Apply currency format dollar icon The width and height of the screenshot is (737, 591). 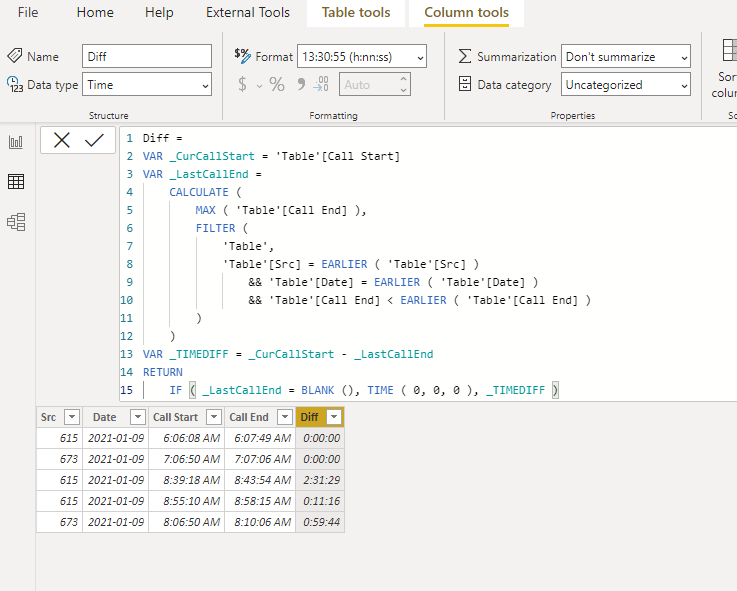coord(242,85)
